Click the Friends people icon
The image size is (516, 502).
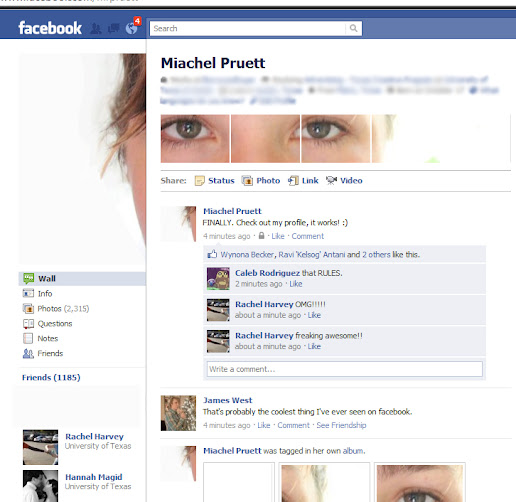[28, 354]
